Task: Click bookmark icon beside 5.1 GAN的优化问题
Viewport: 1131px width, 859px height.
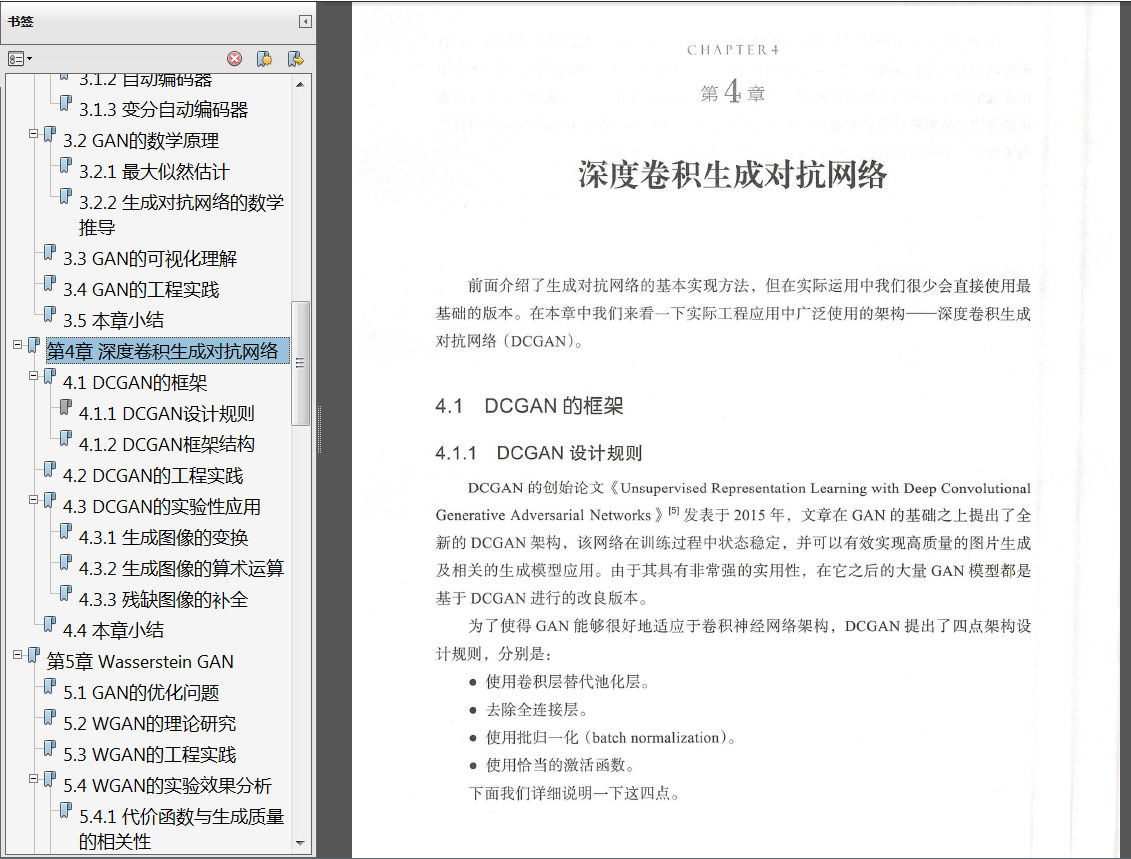Action: pyautogui.click(x=50, y=686)
